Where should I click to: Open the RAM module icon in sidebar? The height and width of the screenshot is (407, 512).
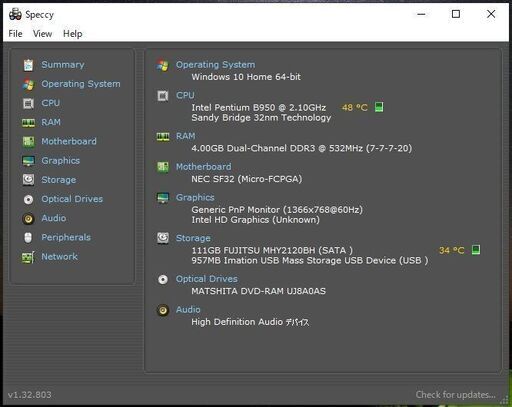click(28, 123)
